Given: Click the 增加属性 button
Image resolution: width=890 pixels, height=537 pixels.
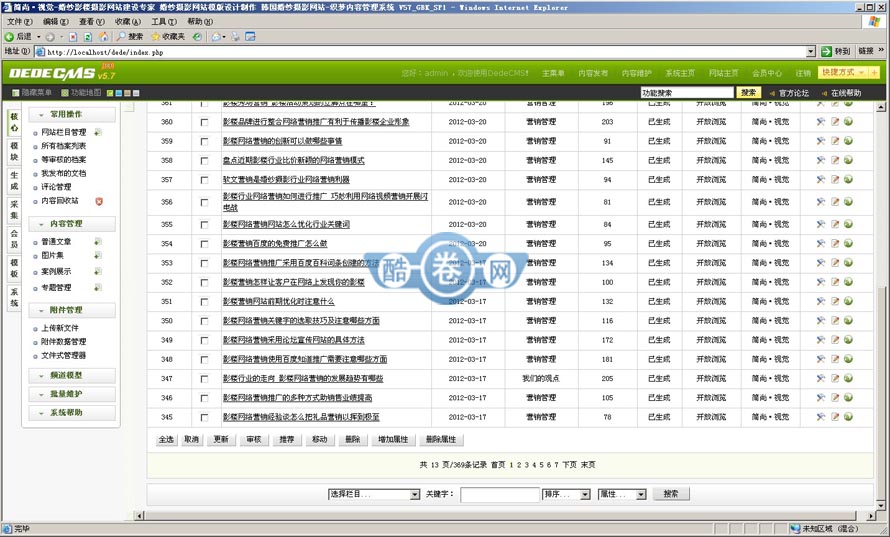Looking at the screenshot, I should click(x=393, y=439).
